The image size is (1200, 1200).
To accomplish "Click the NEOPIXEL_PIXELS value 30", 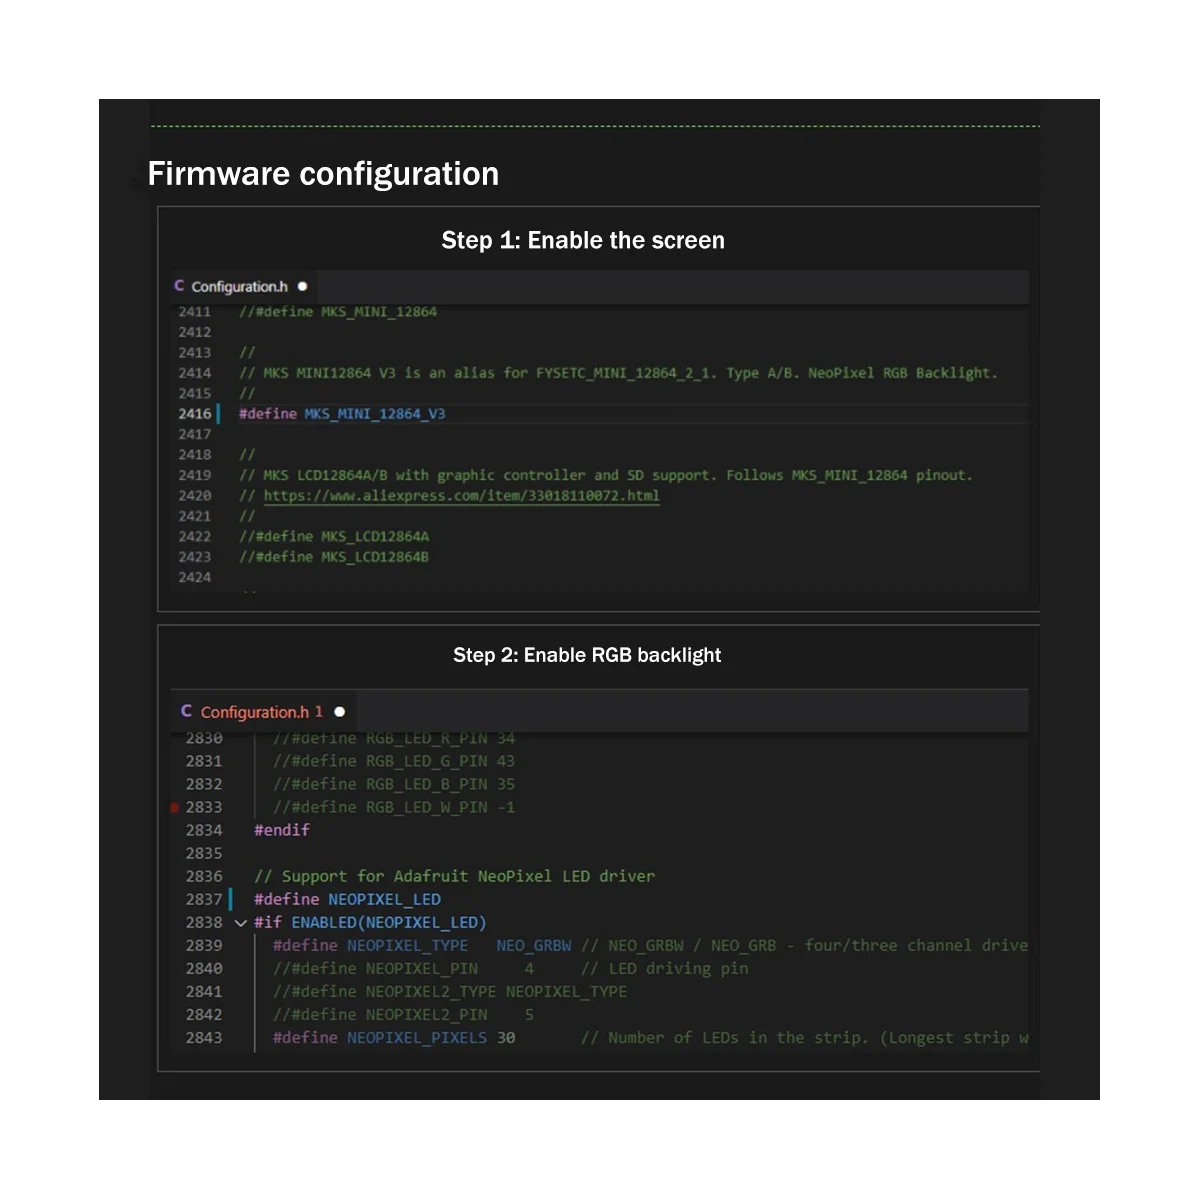I will [x=506, y=1038].
